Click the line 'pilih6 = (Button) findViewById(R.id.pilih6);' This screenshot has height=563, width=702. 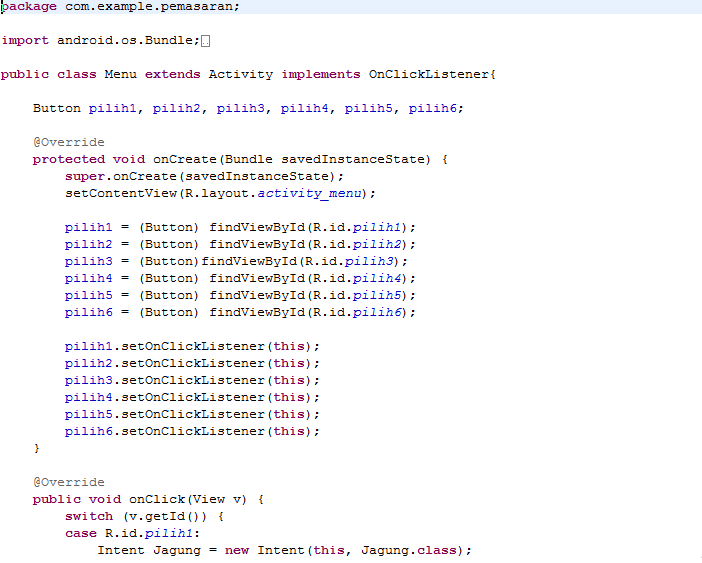240,312
